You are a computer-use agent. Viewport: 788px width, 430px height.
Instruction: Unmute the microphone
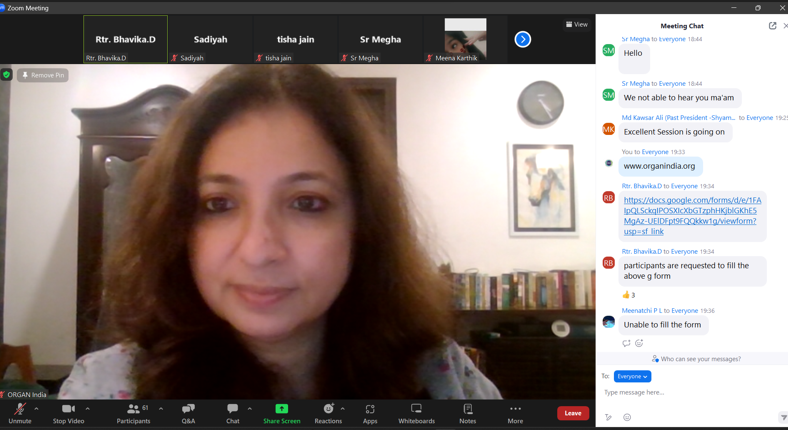(x=19, y=412)
